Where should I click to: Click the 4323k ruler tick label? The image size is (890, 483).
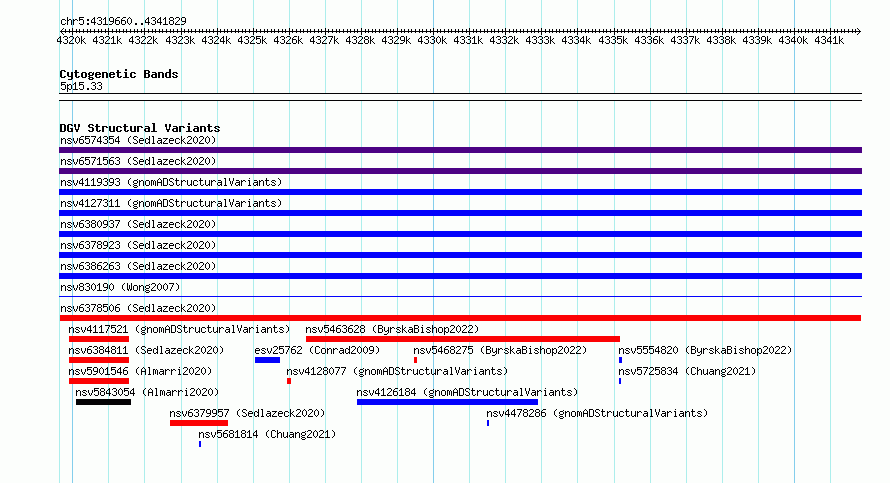(180, 40)
